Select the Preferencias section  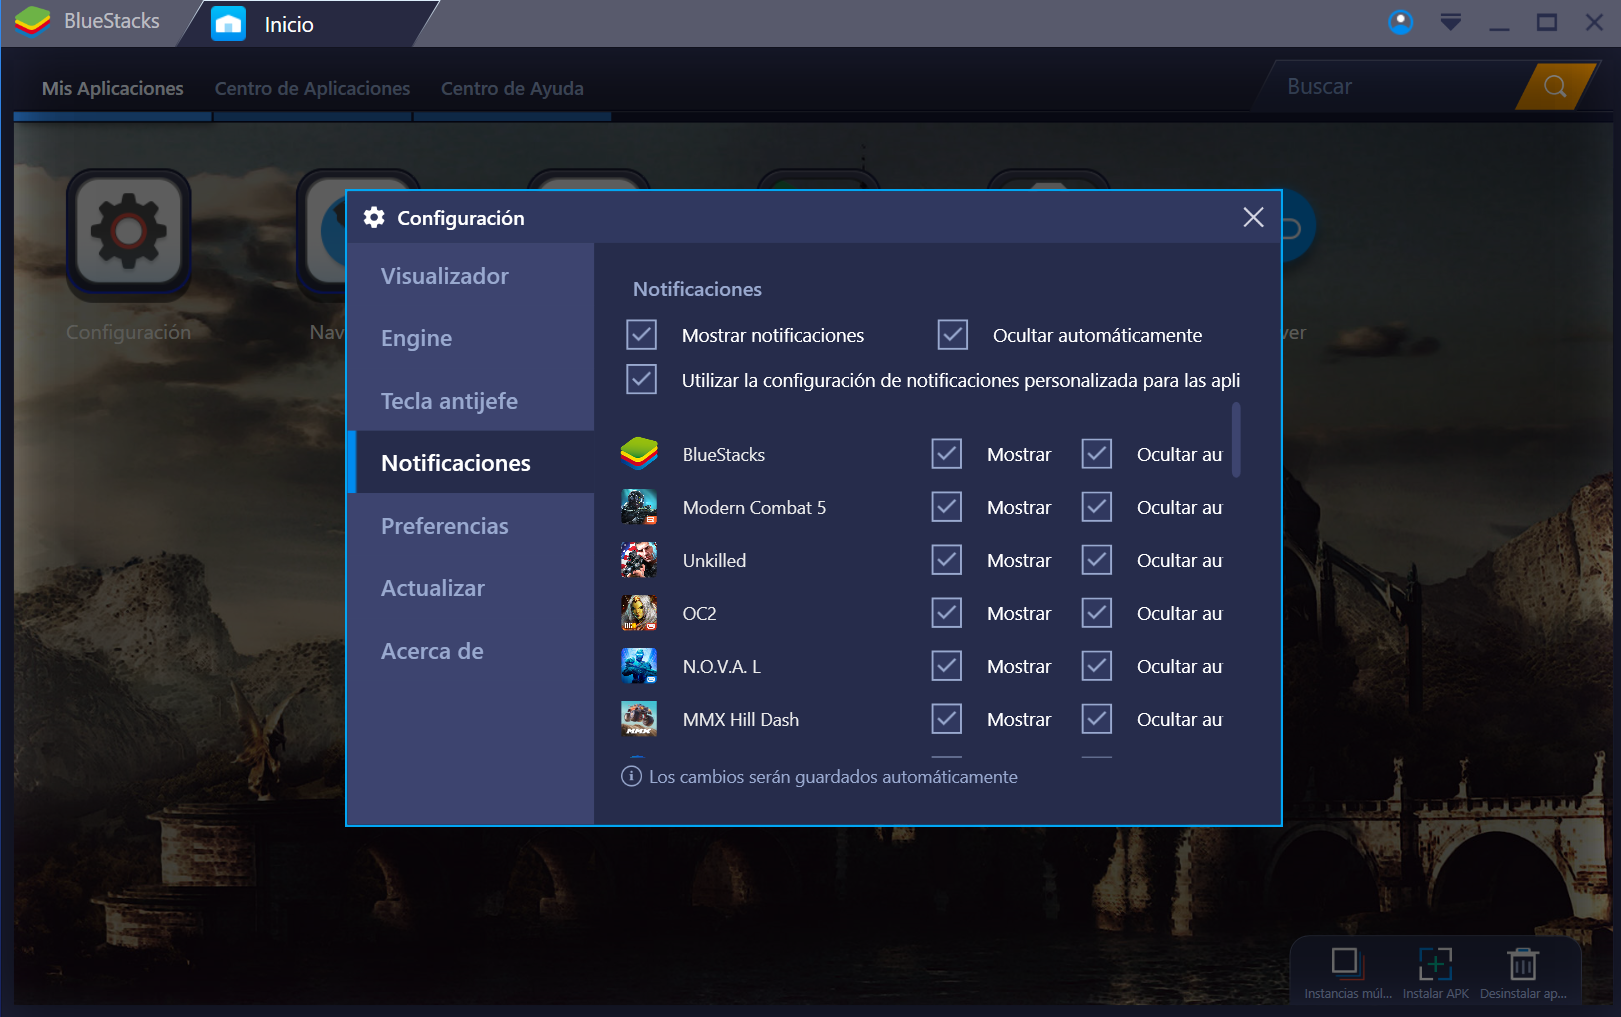(445, 525)
